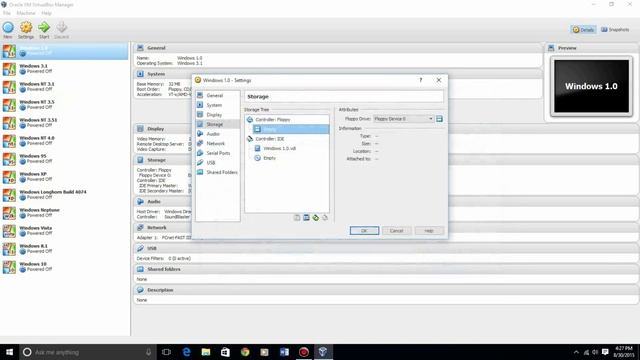
Task: Open General page in Settings sidebar
Action: point(215,96)
